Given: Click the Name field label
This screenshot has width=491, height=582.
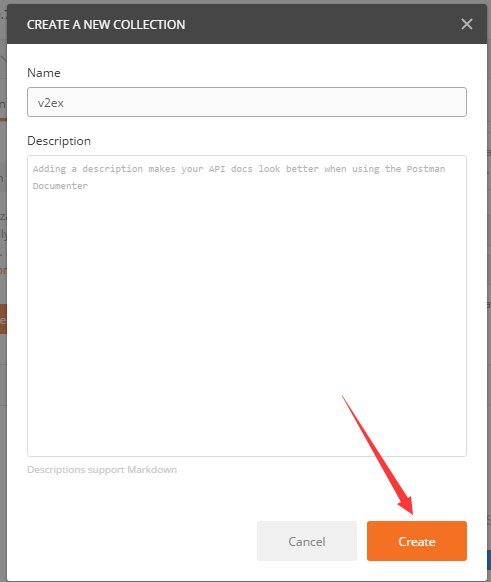Looking at the screenshot, I should click(44, 73).
